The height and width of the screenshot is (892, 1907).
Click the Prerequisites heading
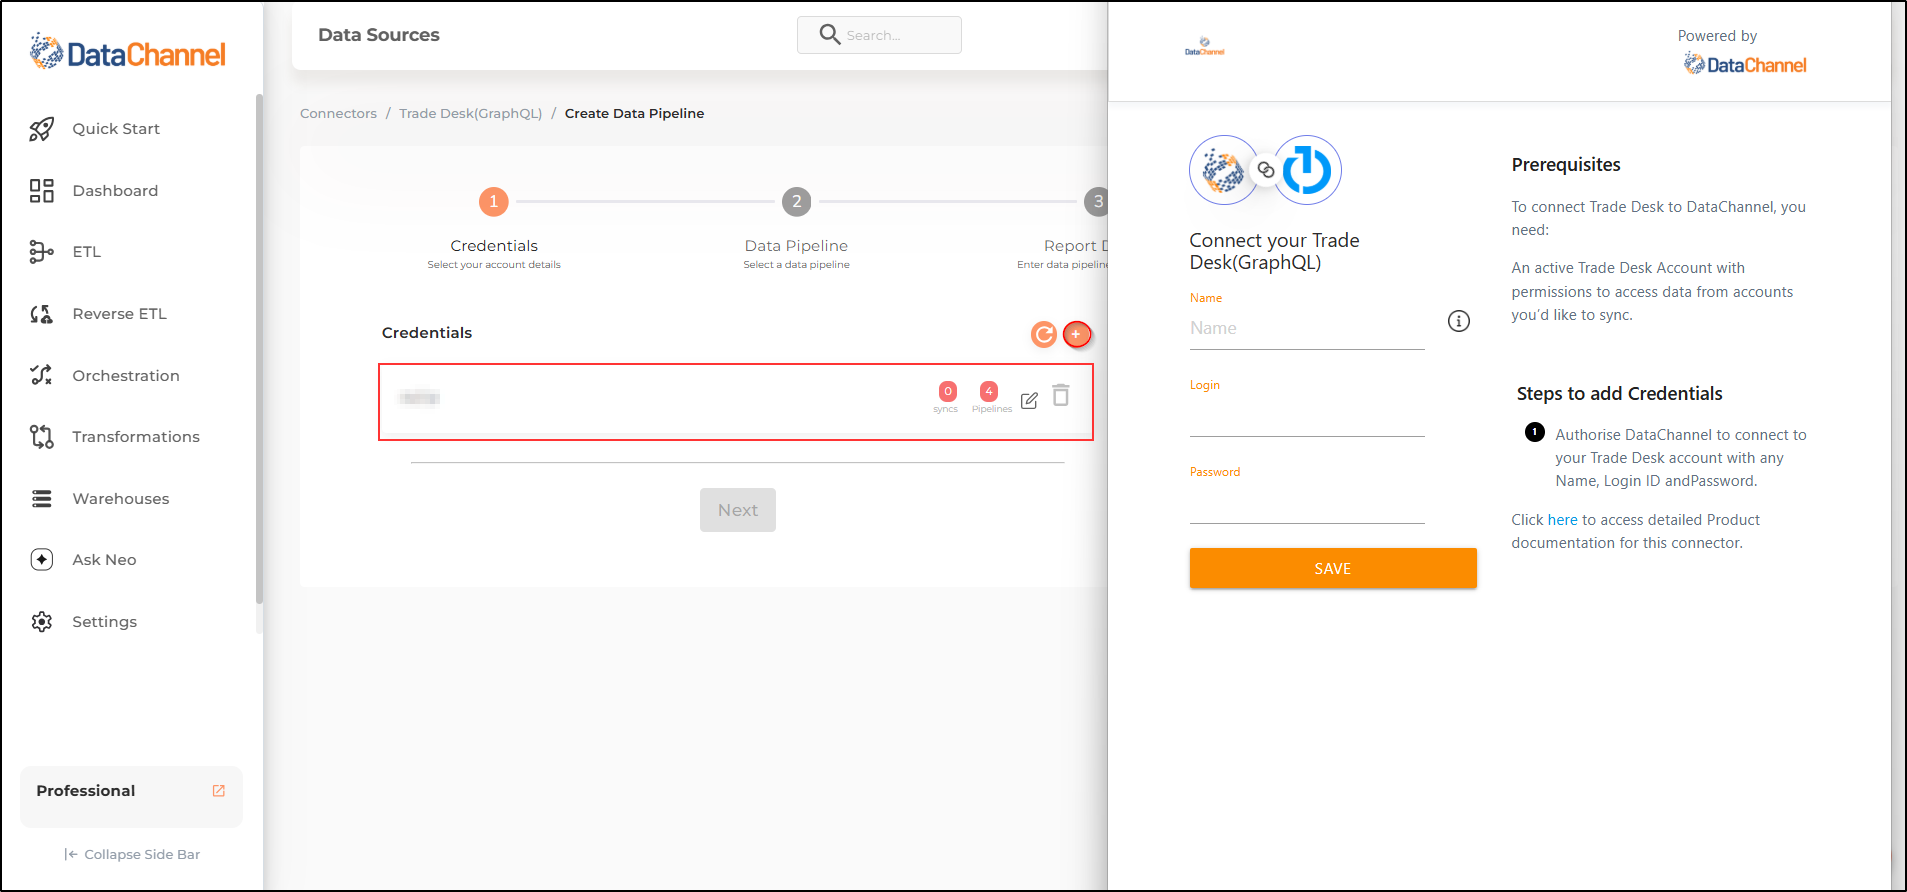pos(1566,165)
